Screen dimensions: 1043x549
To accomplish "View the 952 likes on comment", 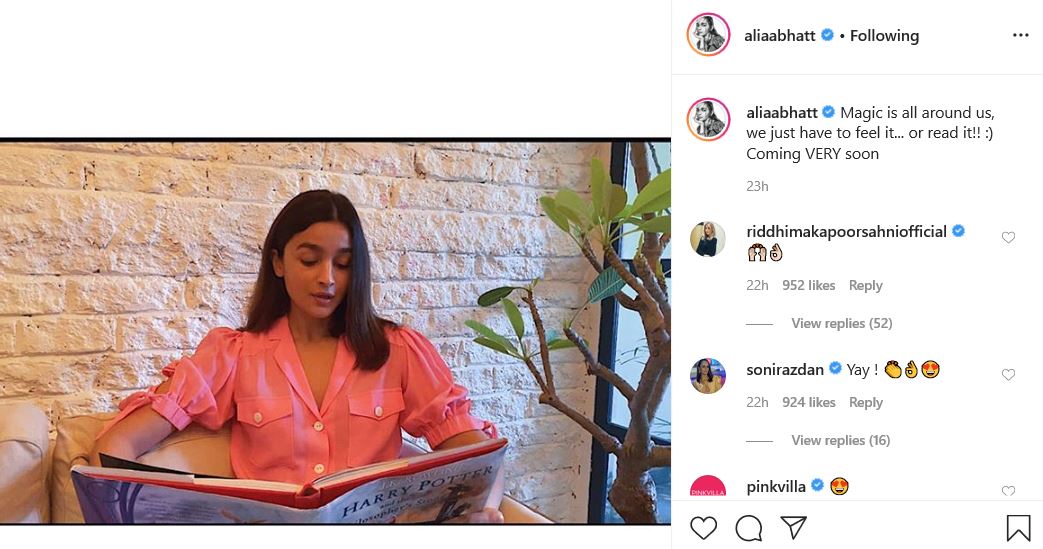I will pos(808,285).
